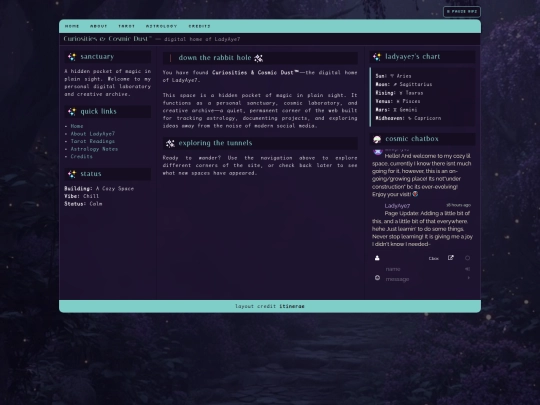Click the chatbox user profile icon
Image resolution: width=540 pixels, height=405 pixels.
377,258
